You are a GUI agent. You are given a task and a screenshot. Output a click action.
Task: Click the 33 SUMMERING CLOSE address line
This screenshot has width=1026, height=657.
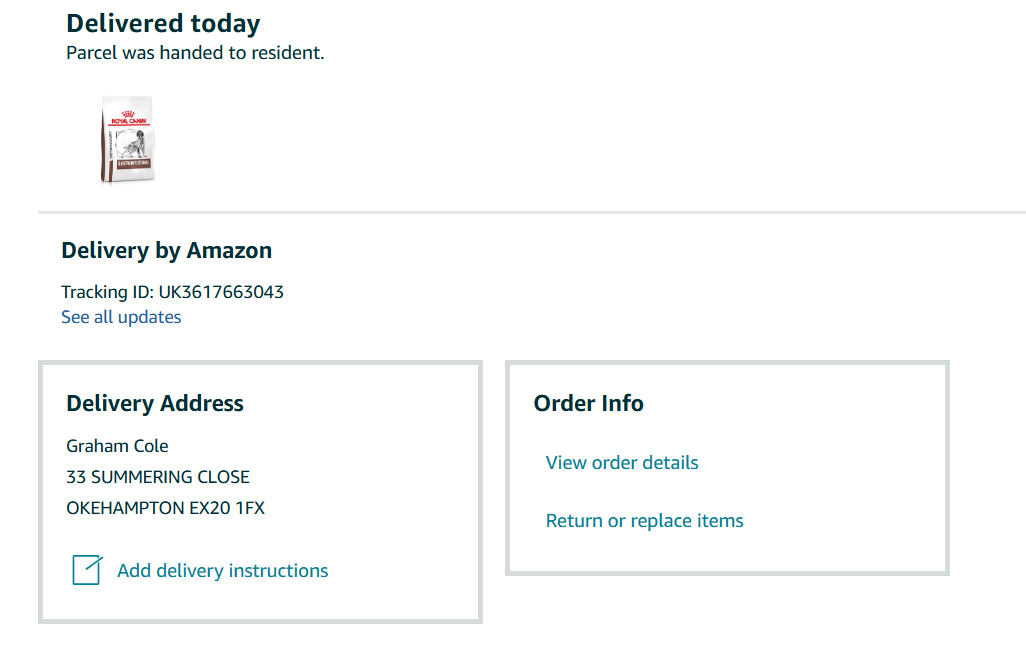tap(158, 477)
